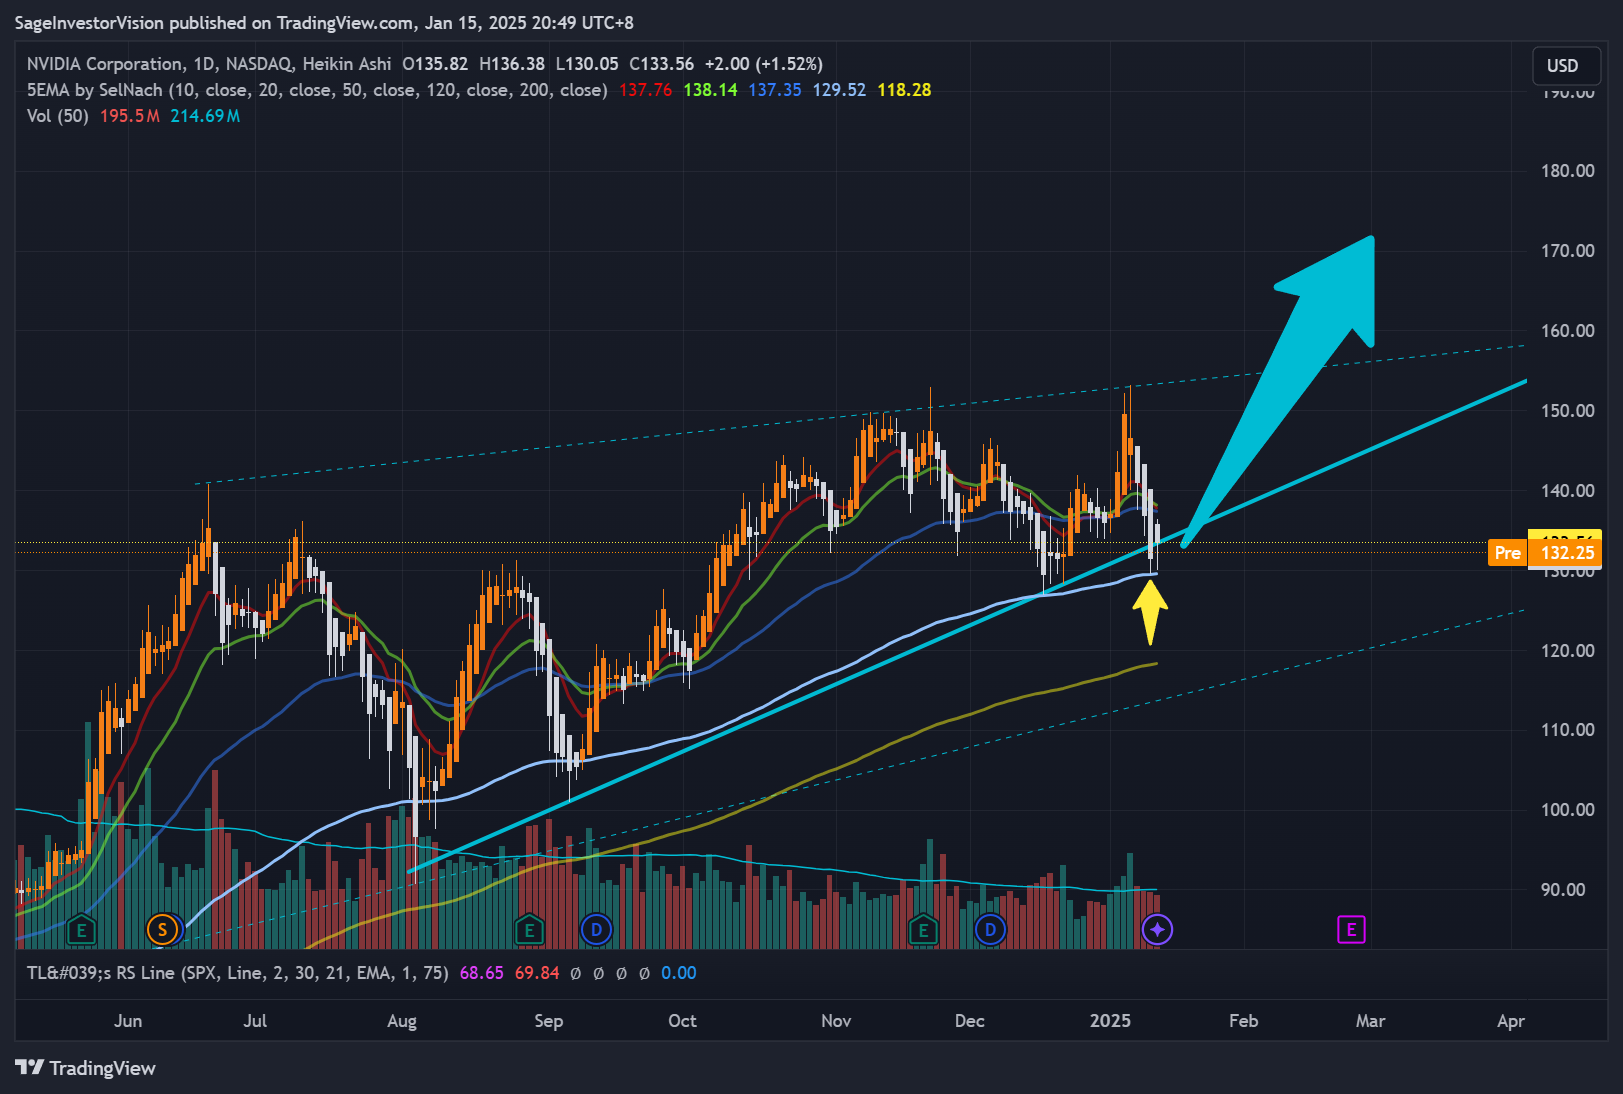1623x1094 pixels.
Task: Click the high price H136.38
Action: [x=512, y=64]
